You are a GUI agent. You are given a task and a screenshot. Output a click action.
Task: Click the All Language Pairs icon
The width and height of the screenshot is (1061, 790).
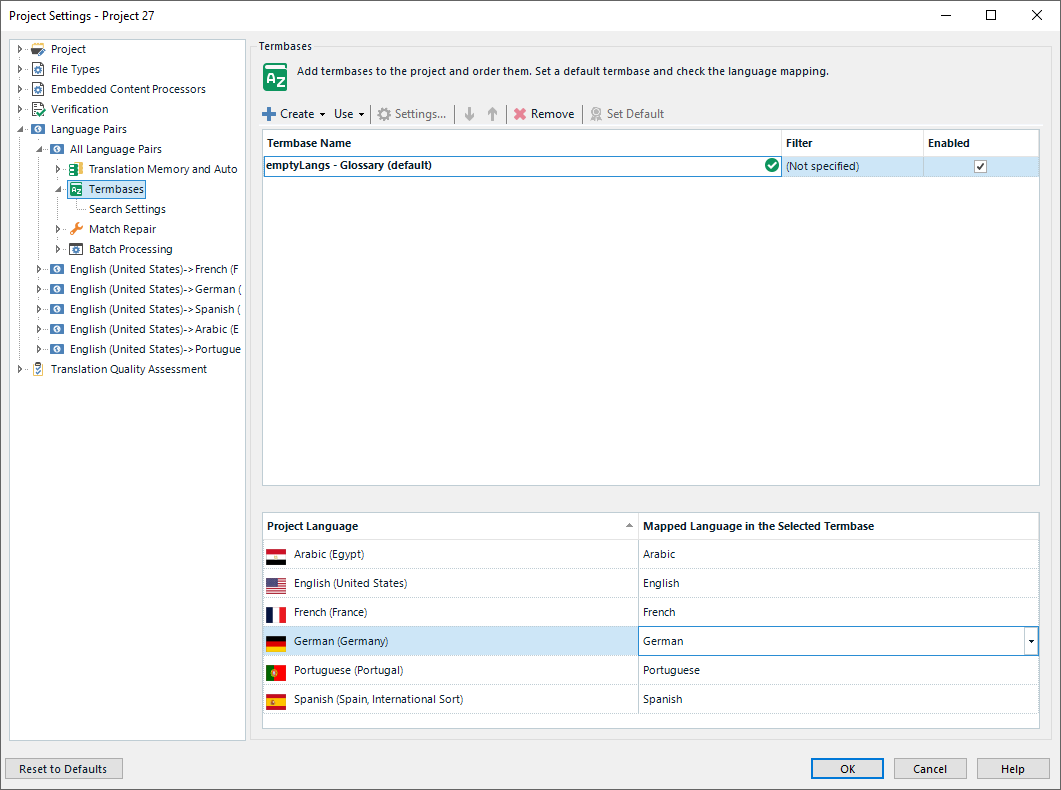(58, 149)
